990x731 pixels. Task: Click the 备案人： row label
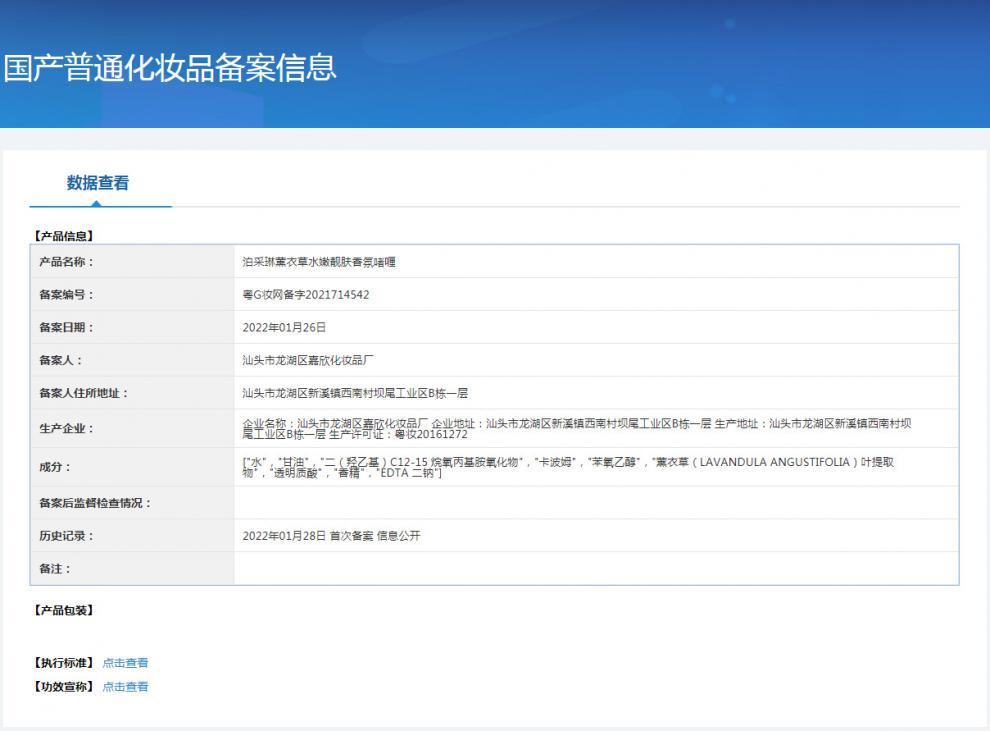(x=61, y=360)
